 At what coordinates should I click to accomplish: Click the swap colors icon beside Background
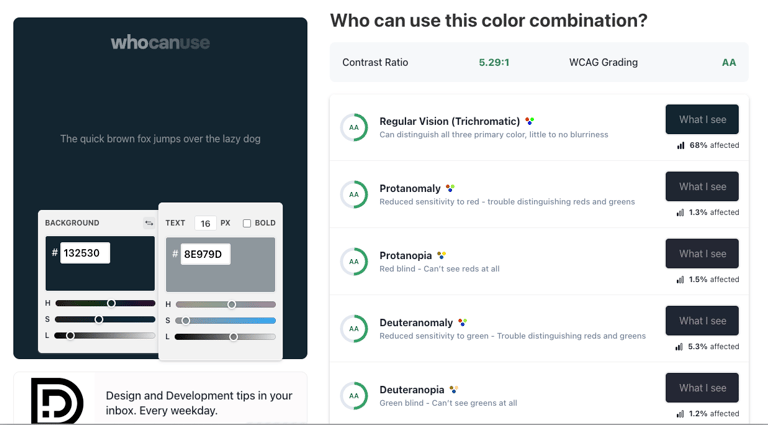click(149, 223)
